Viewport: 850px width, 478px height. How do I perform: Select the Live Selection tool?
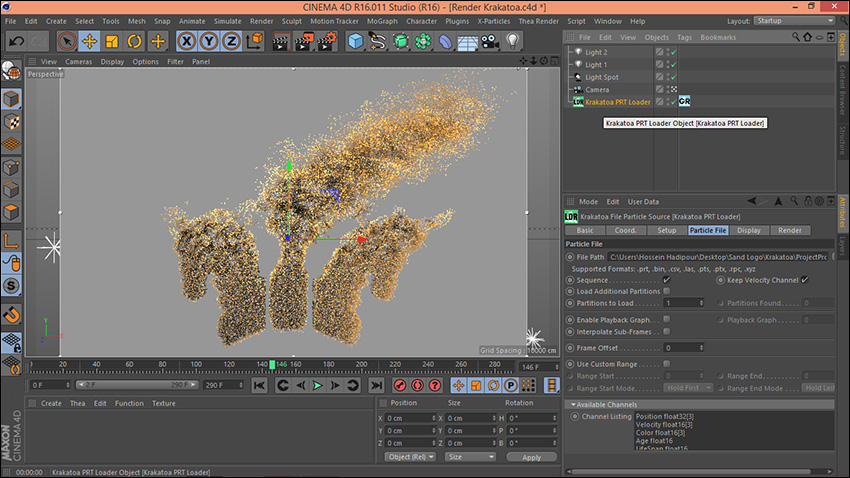coord(67,41)
